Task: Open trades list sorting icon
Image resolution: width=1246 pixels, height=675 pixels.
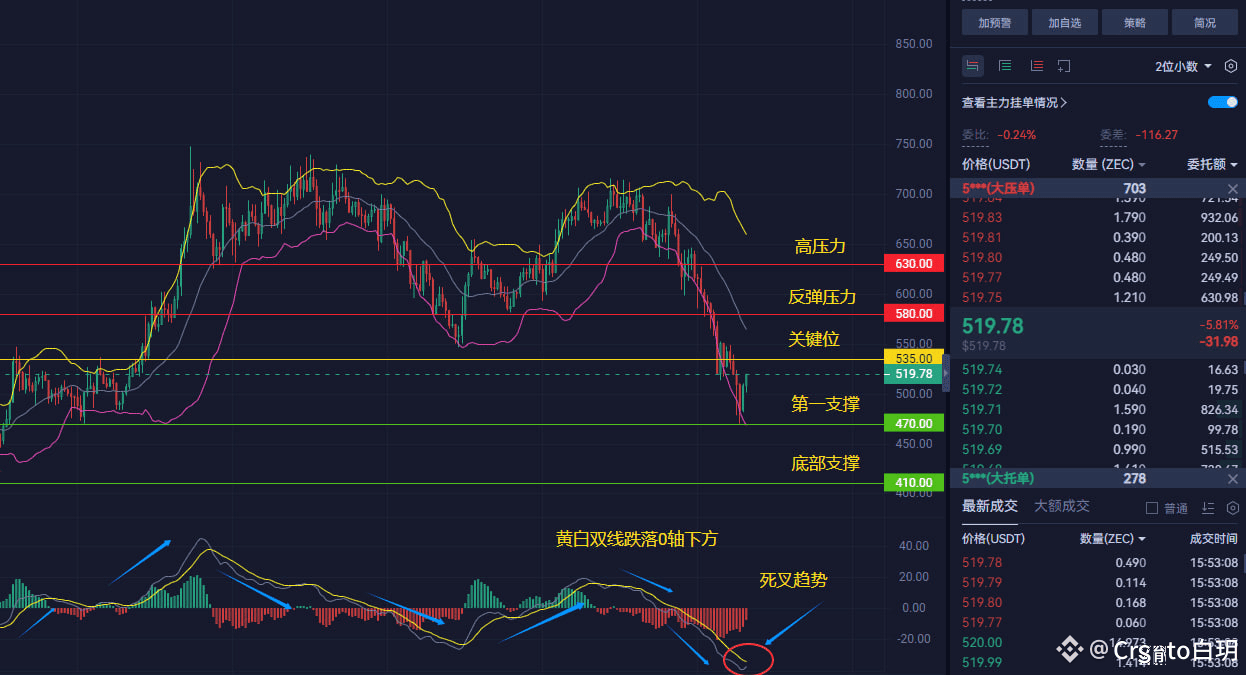Action: click(x=1208, y=508)
